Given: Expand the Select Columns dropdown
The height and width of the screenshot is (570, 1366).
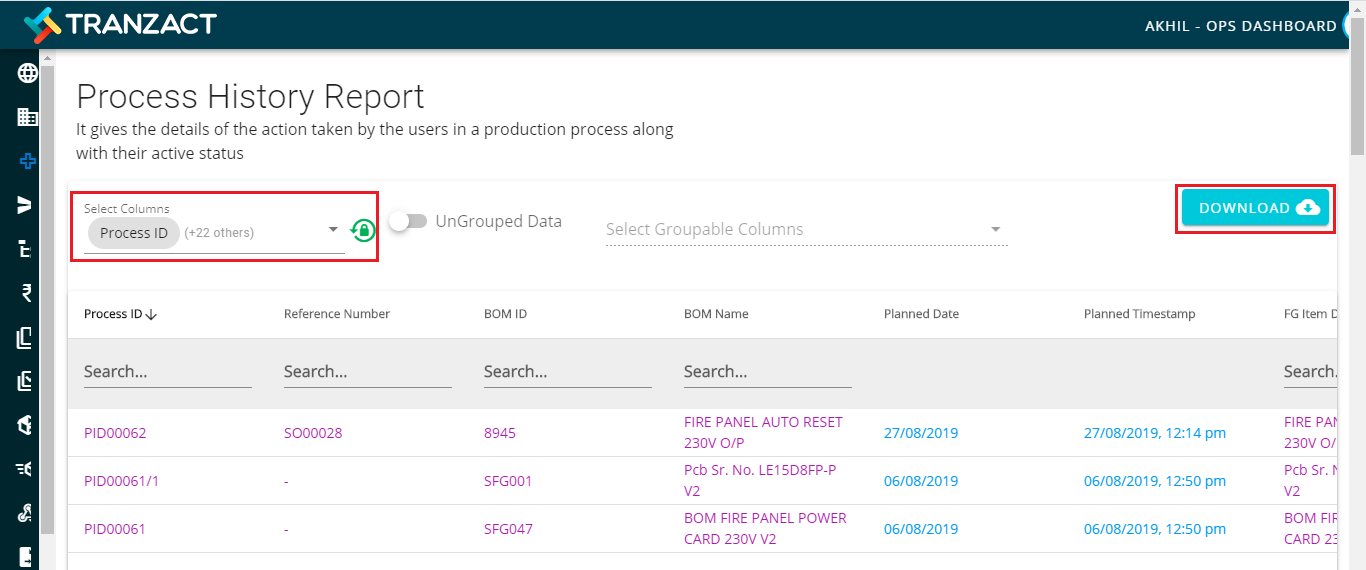Looking at the screenshot, I should (333, 230).
